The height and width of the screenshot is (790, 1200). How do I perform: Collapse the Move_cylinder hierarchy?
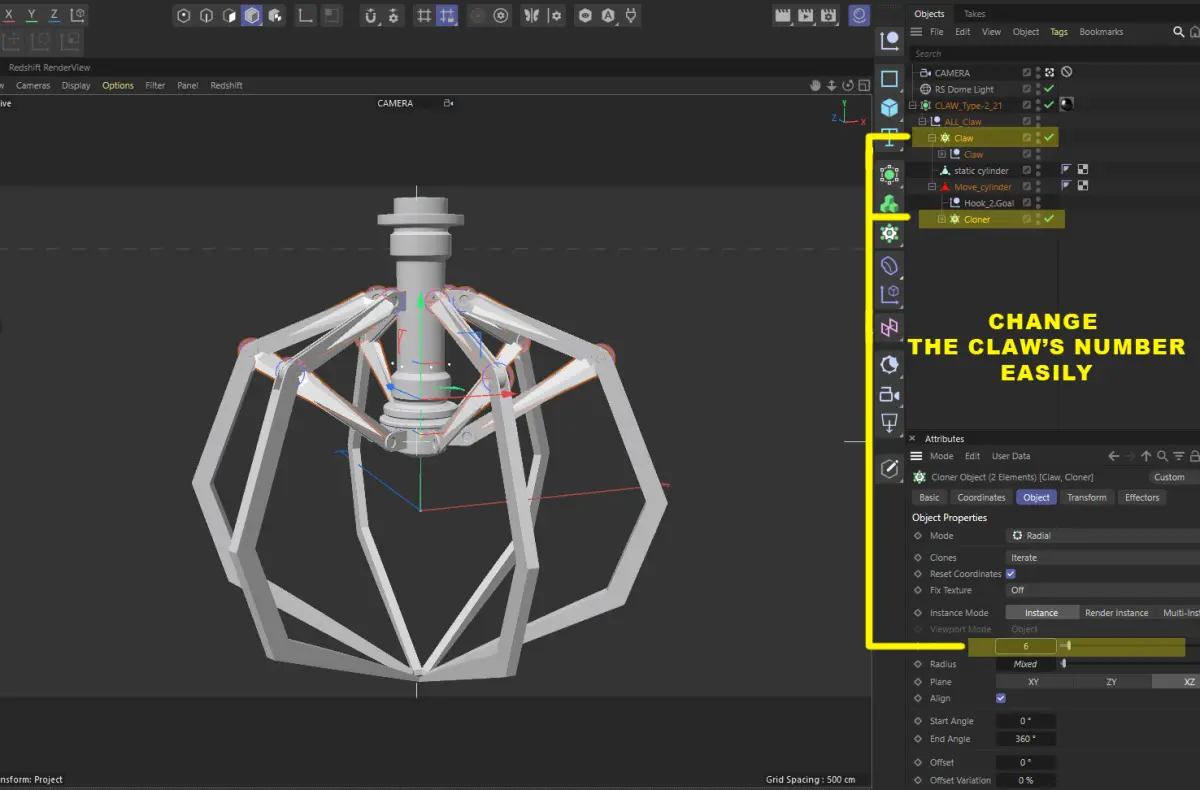(x=932, y=187)
